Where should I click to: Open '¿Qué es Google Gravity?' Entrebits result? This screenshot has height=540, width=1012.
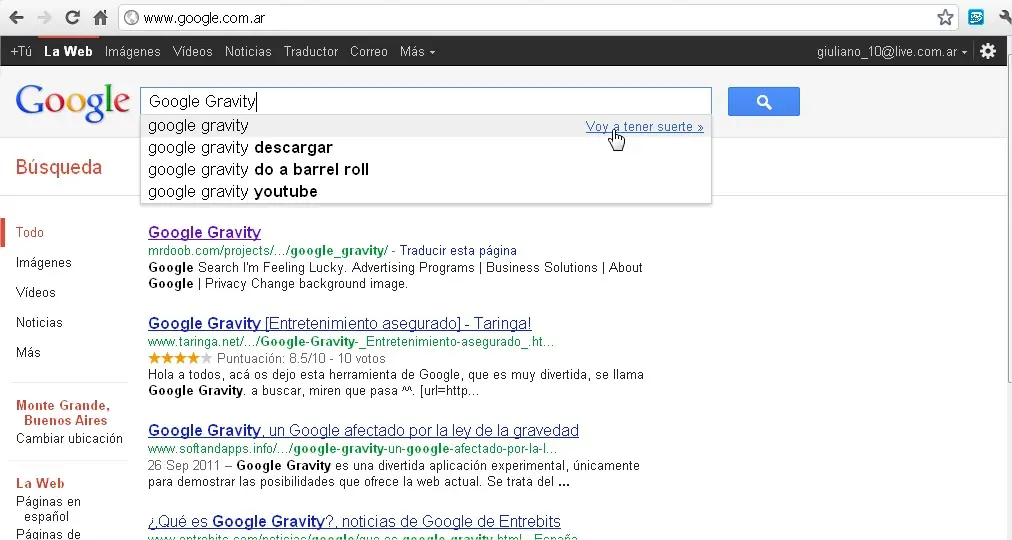(x=354, y=521)
